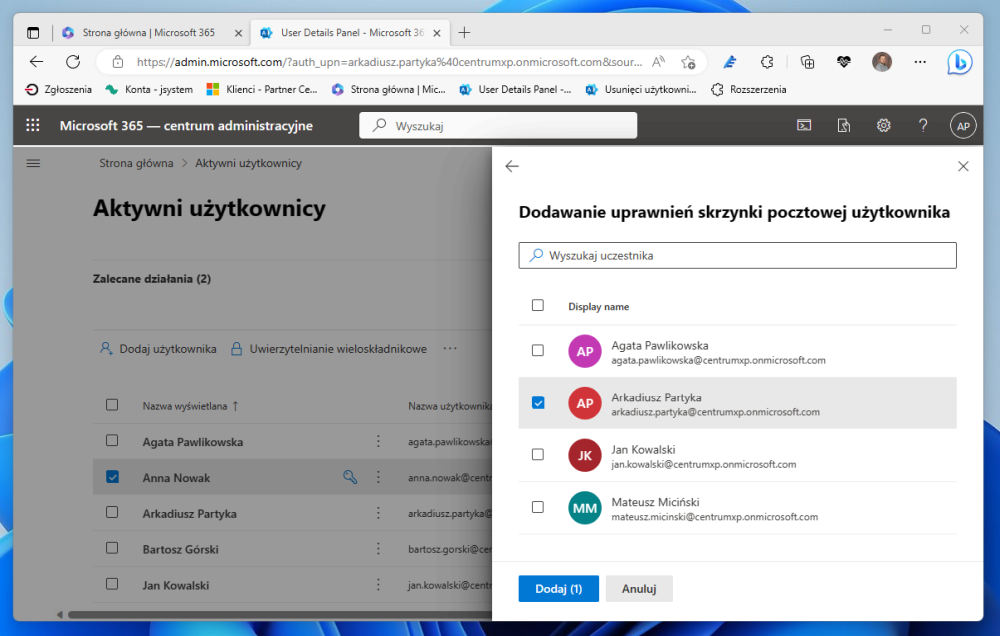Go back using the panel's back arrow

point(512,166)
